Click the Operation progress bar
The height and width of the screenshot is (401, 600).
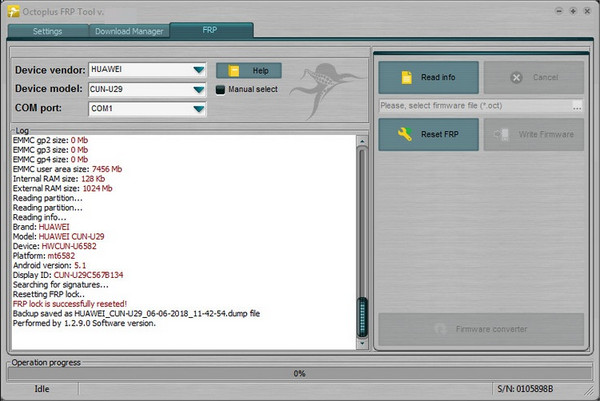pos(299,373)
